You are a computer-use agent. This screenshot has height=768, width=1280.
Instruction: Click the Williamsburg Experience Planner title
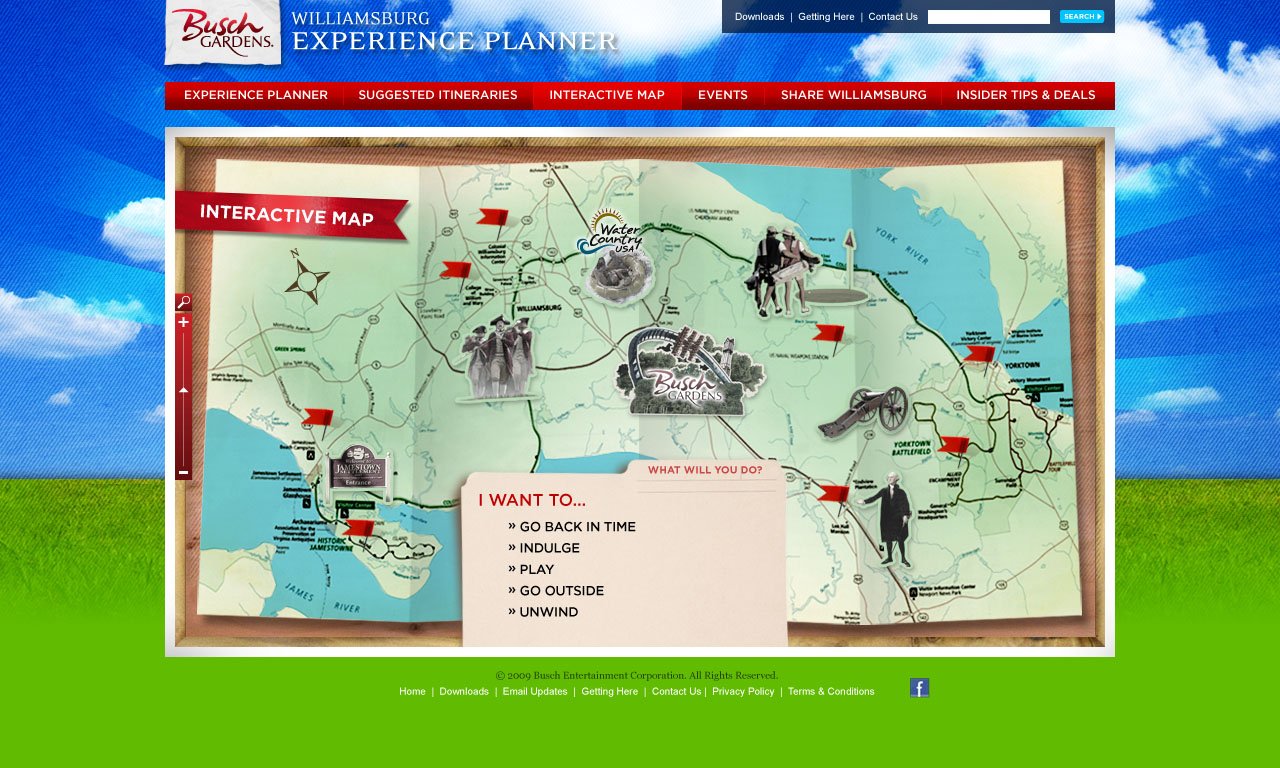[455, 31]
